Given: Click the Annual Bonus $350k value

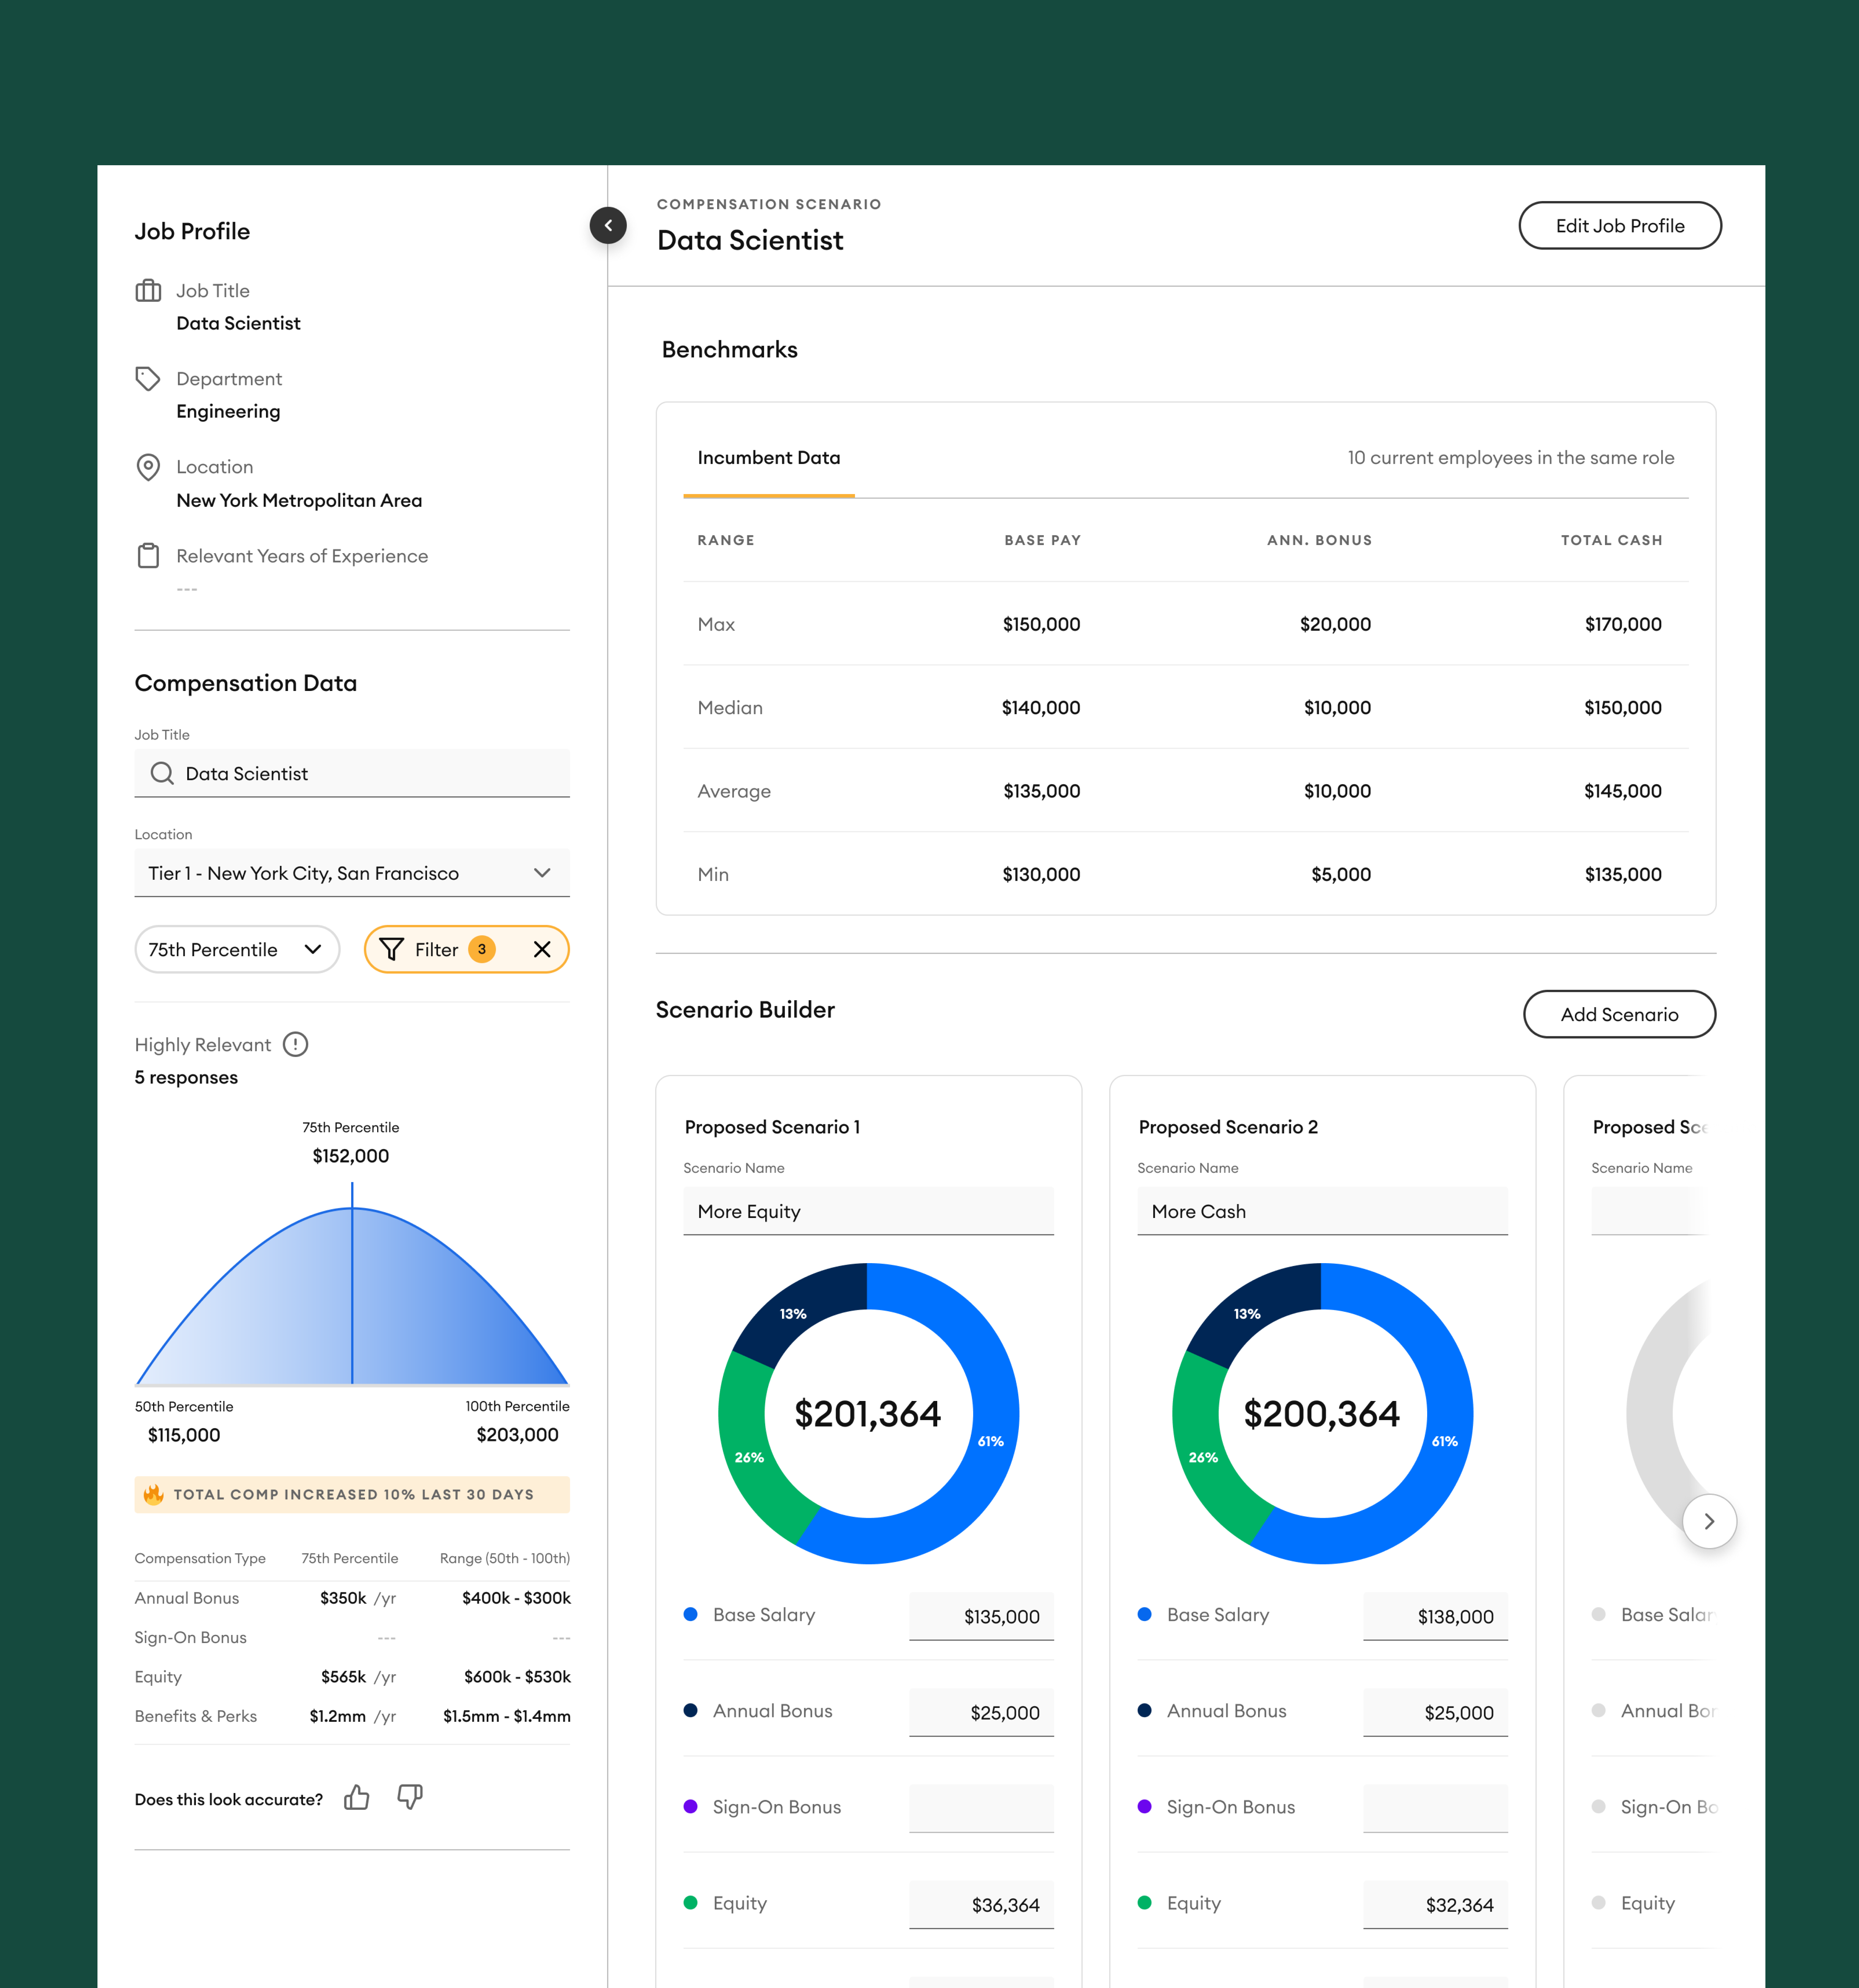Looking at the screenshot, I should 343,1598.
